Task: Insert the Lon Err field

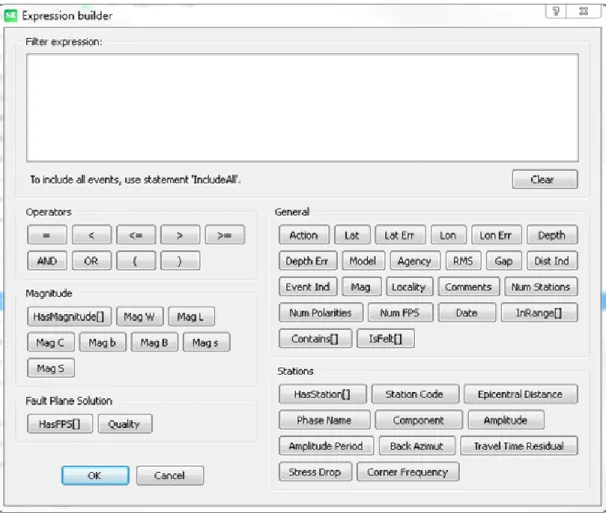Action: click(x=496, y=235)
